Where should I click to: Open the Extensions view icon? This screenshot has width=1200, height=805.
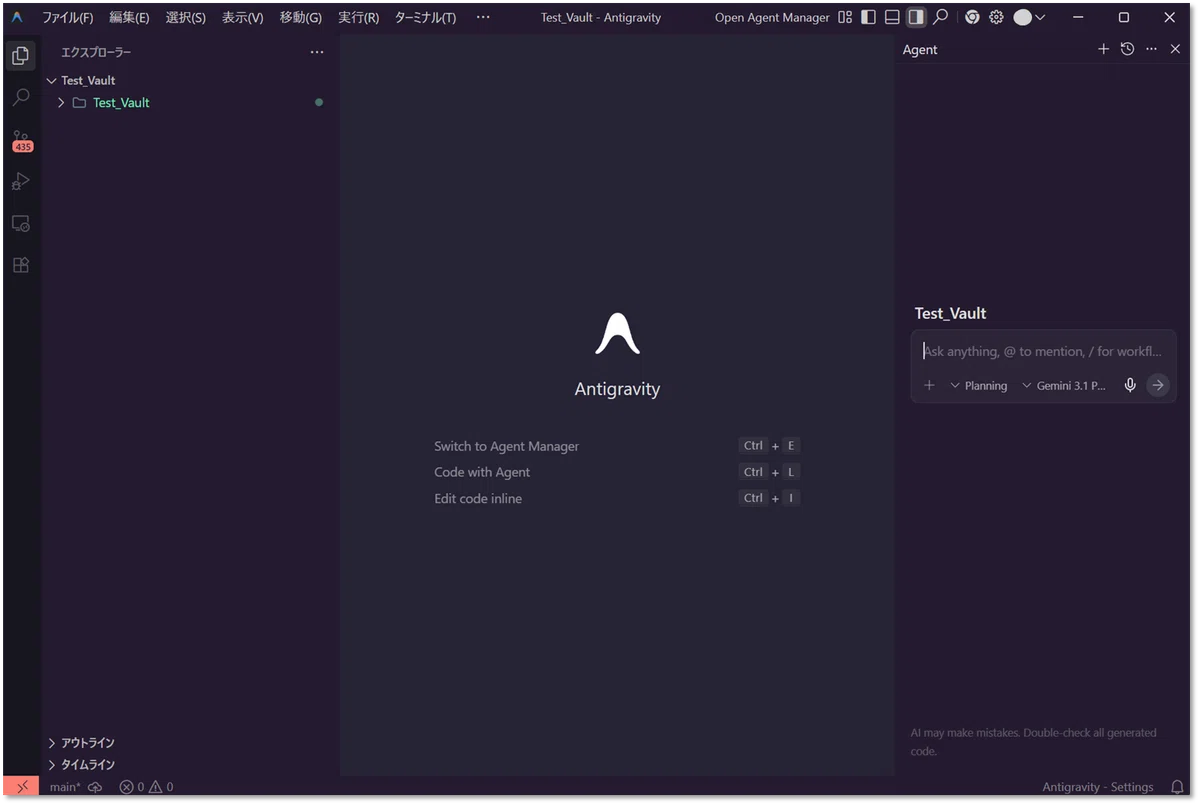(x=21, y=265)
